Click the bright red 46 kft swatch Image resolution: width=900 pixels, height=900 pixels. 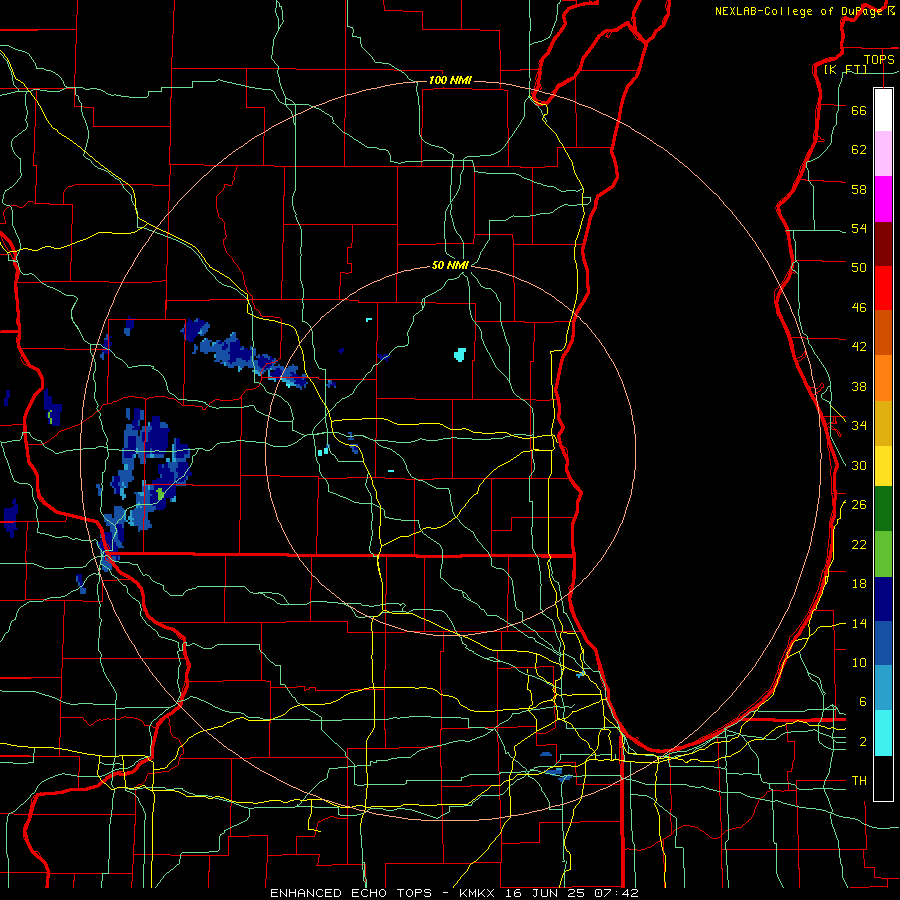click(883, 288)
